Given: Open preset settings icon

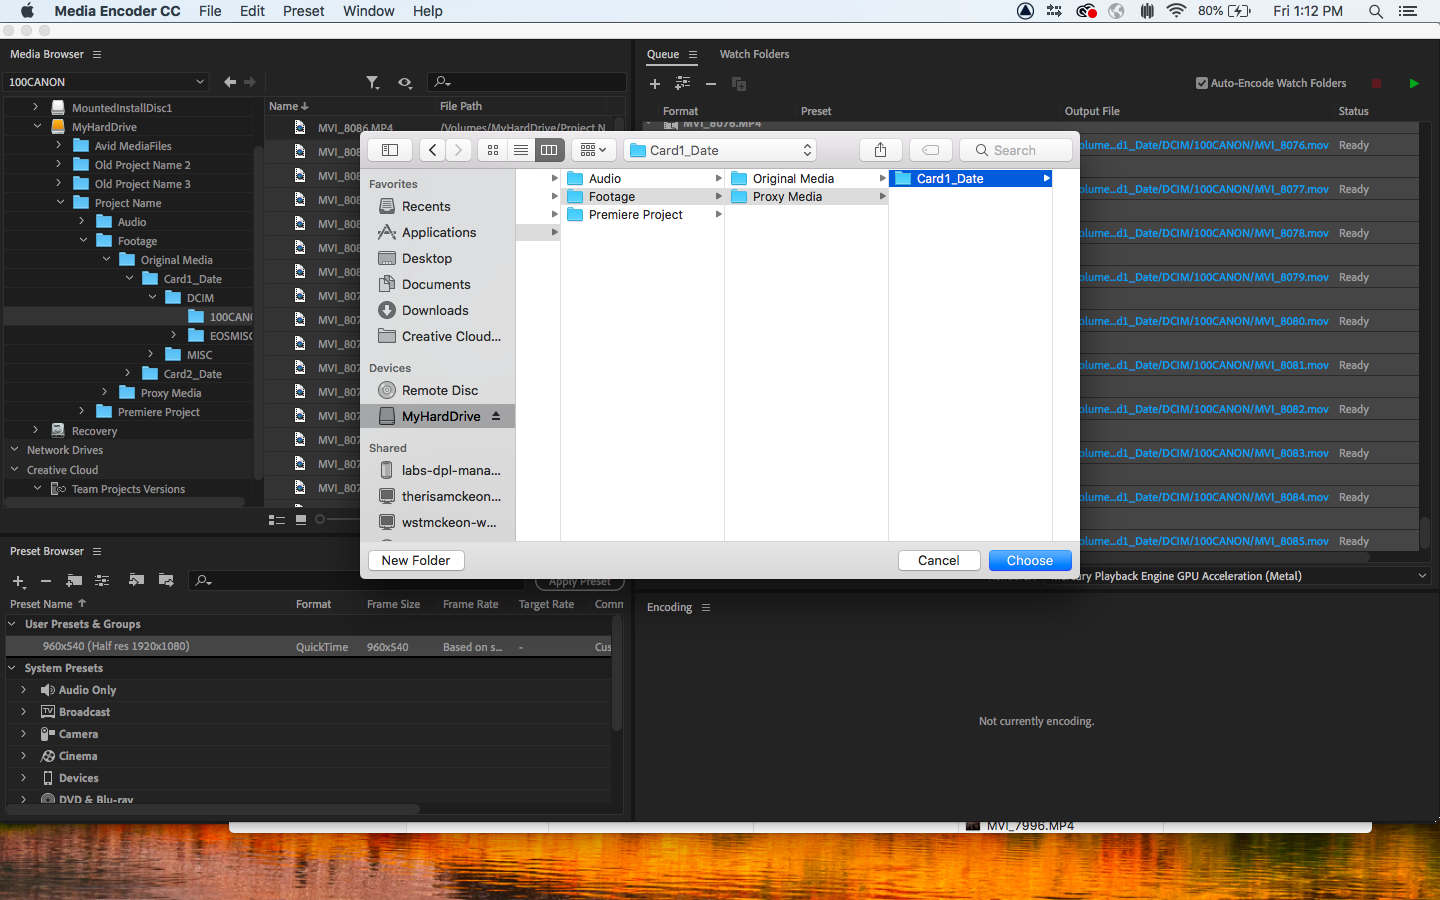Looking at the screenshot, I should [x=102, y=581].
